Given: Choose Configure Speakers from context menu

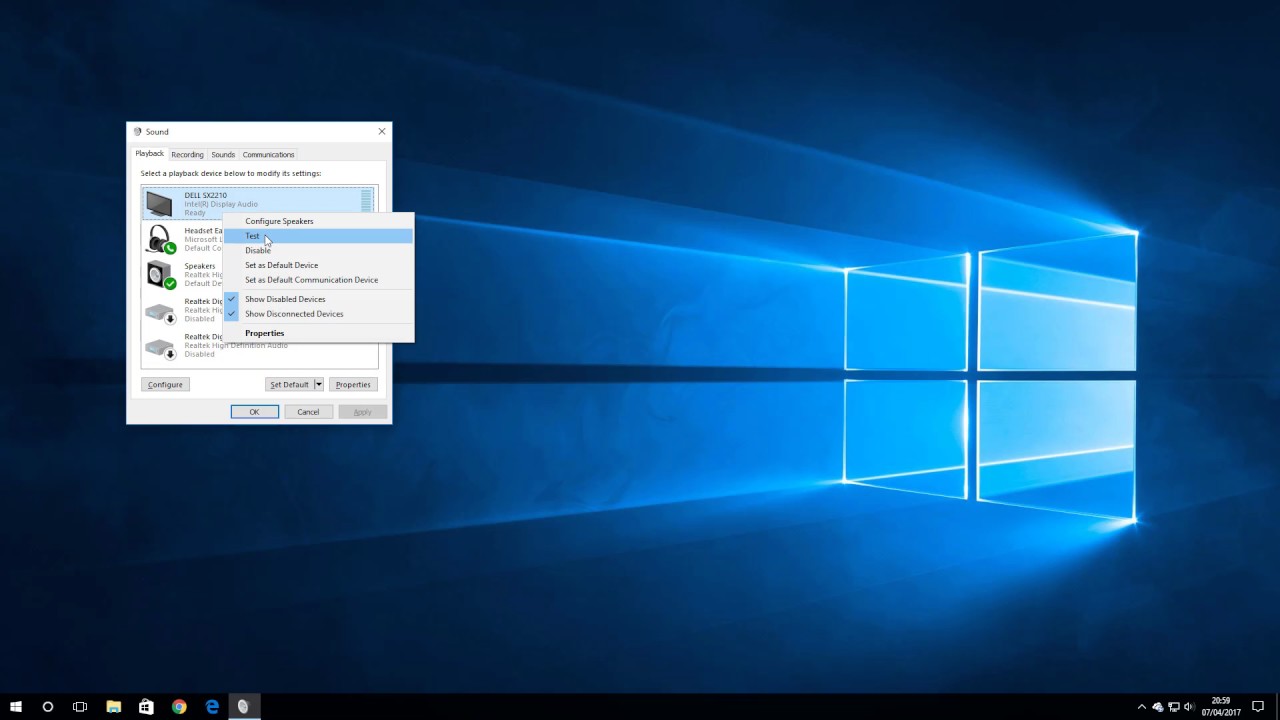Looking at the screenshot, I should coord(318,221).
